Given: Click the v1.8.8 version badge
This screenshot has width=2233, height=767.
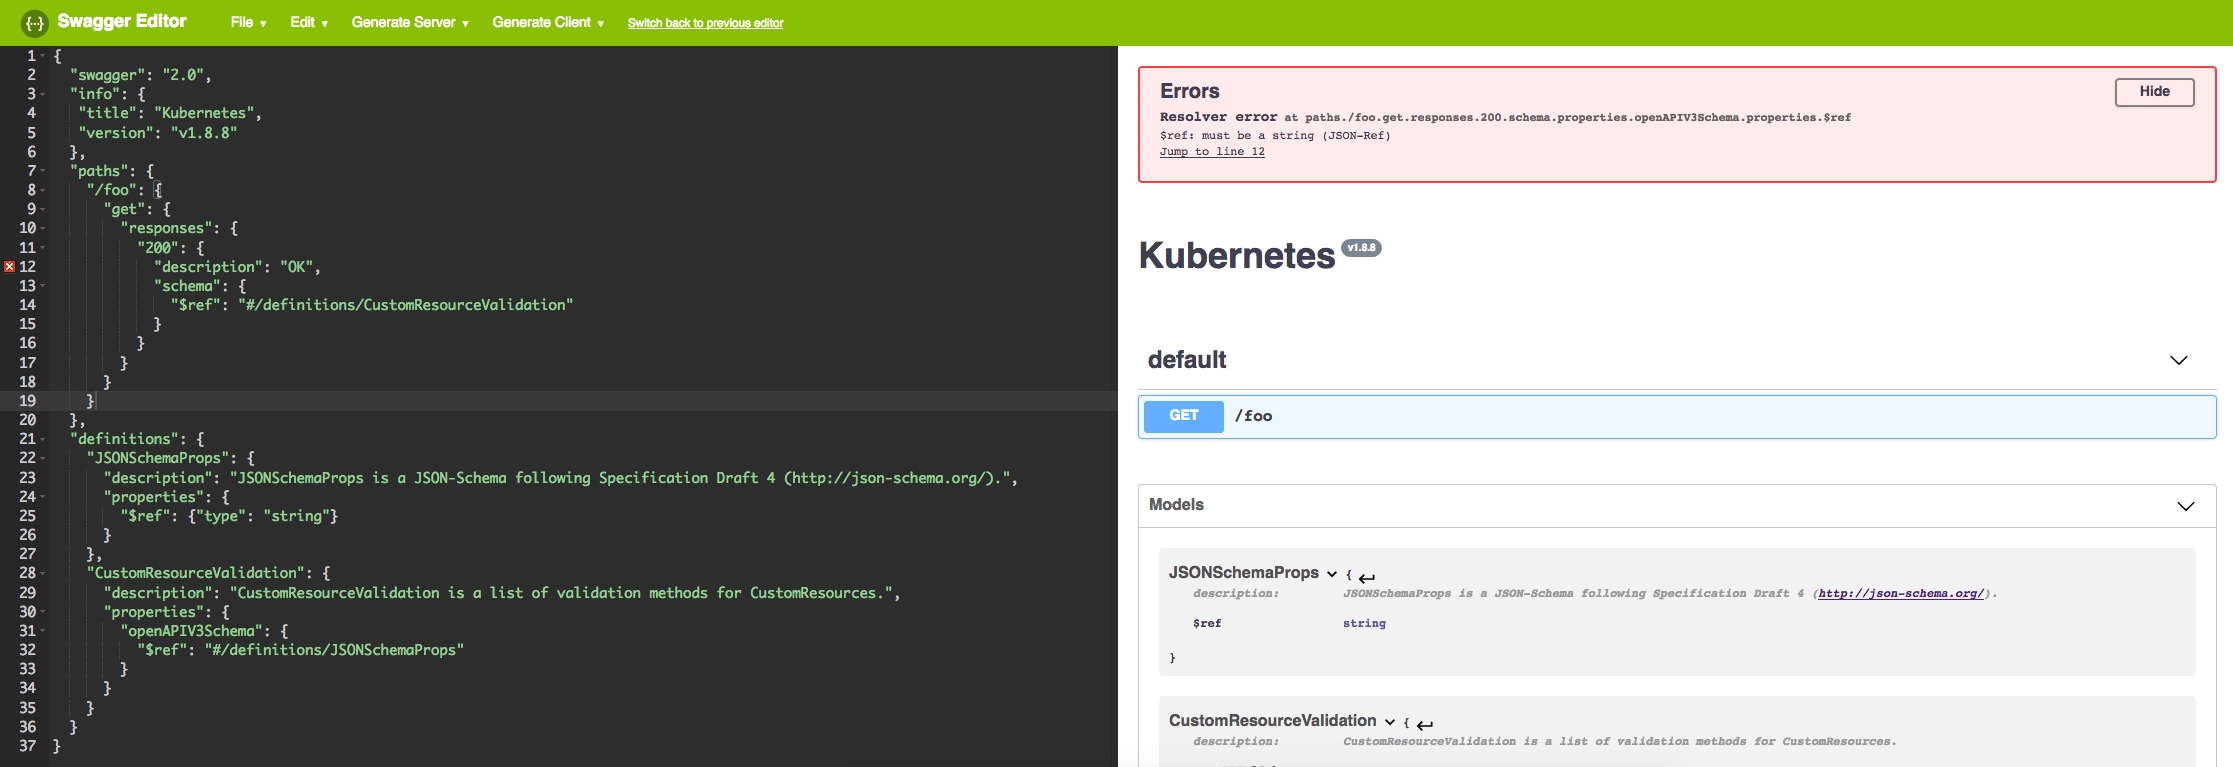Looking at the screenshot, I should point(1361,248).
